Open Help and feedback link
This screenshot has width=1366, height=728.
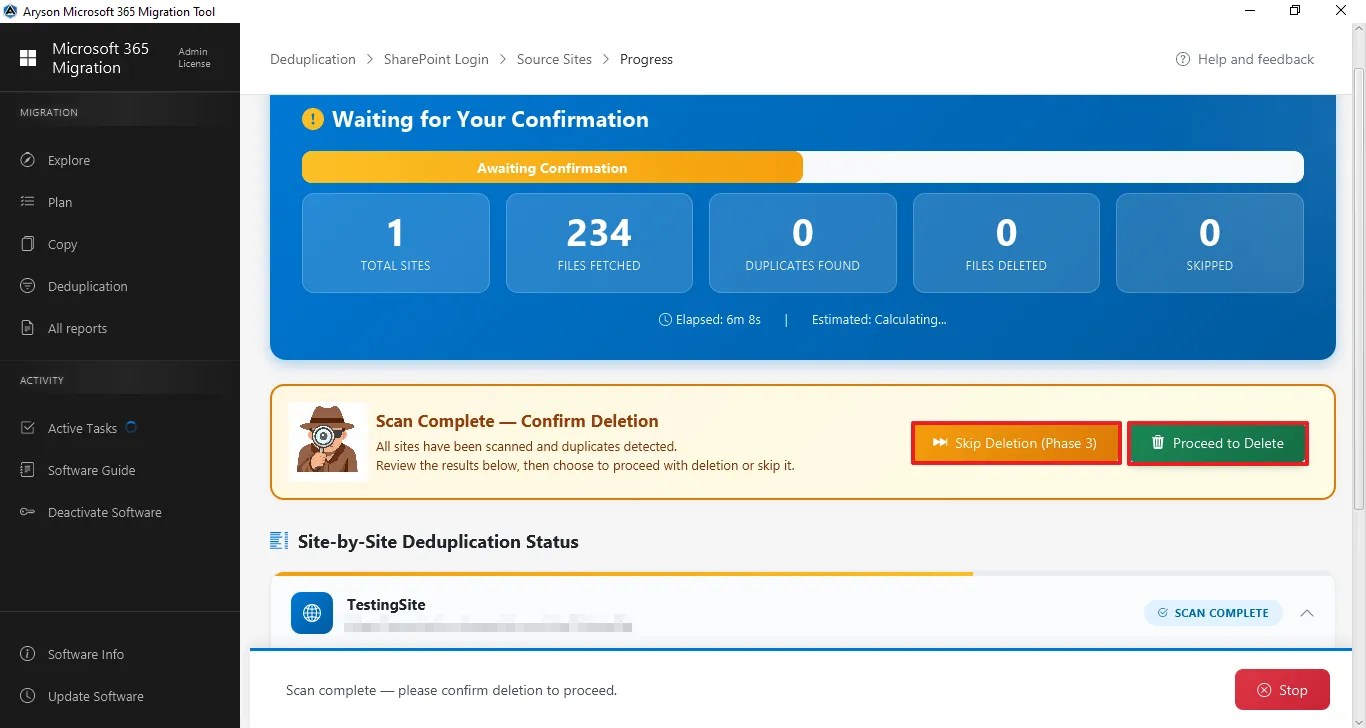pos(1245,59)
